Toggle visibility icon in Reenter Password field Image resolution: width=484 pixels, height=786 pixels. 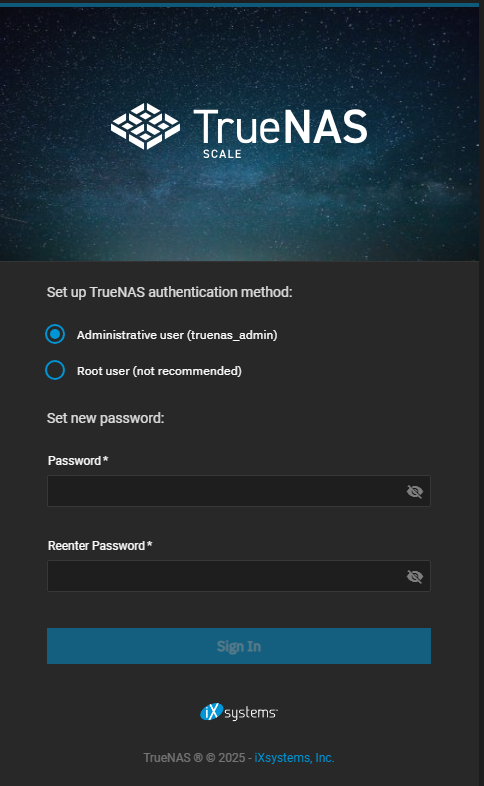pyautogui.click(x=415, y=576)
